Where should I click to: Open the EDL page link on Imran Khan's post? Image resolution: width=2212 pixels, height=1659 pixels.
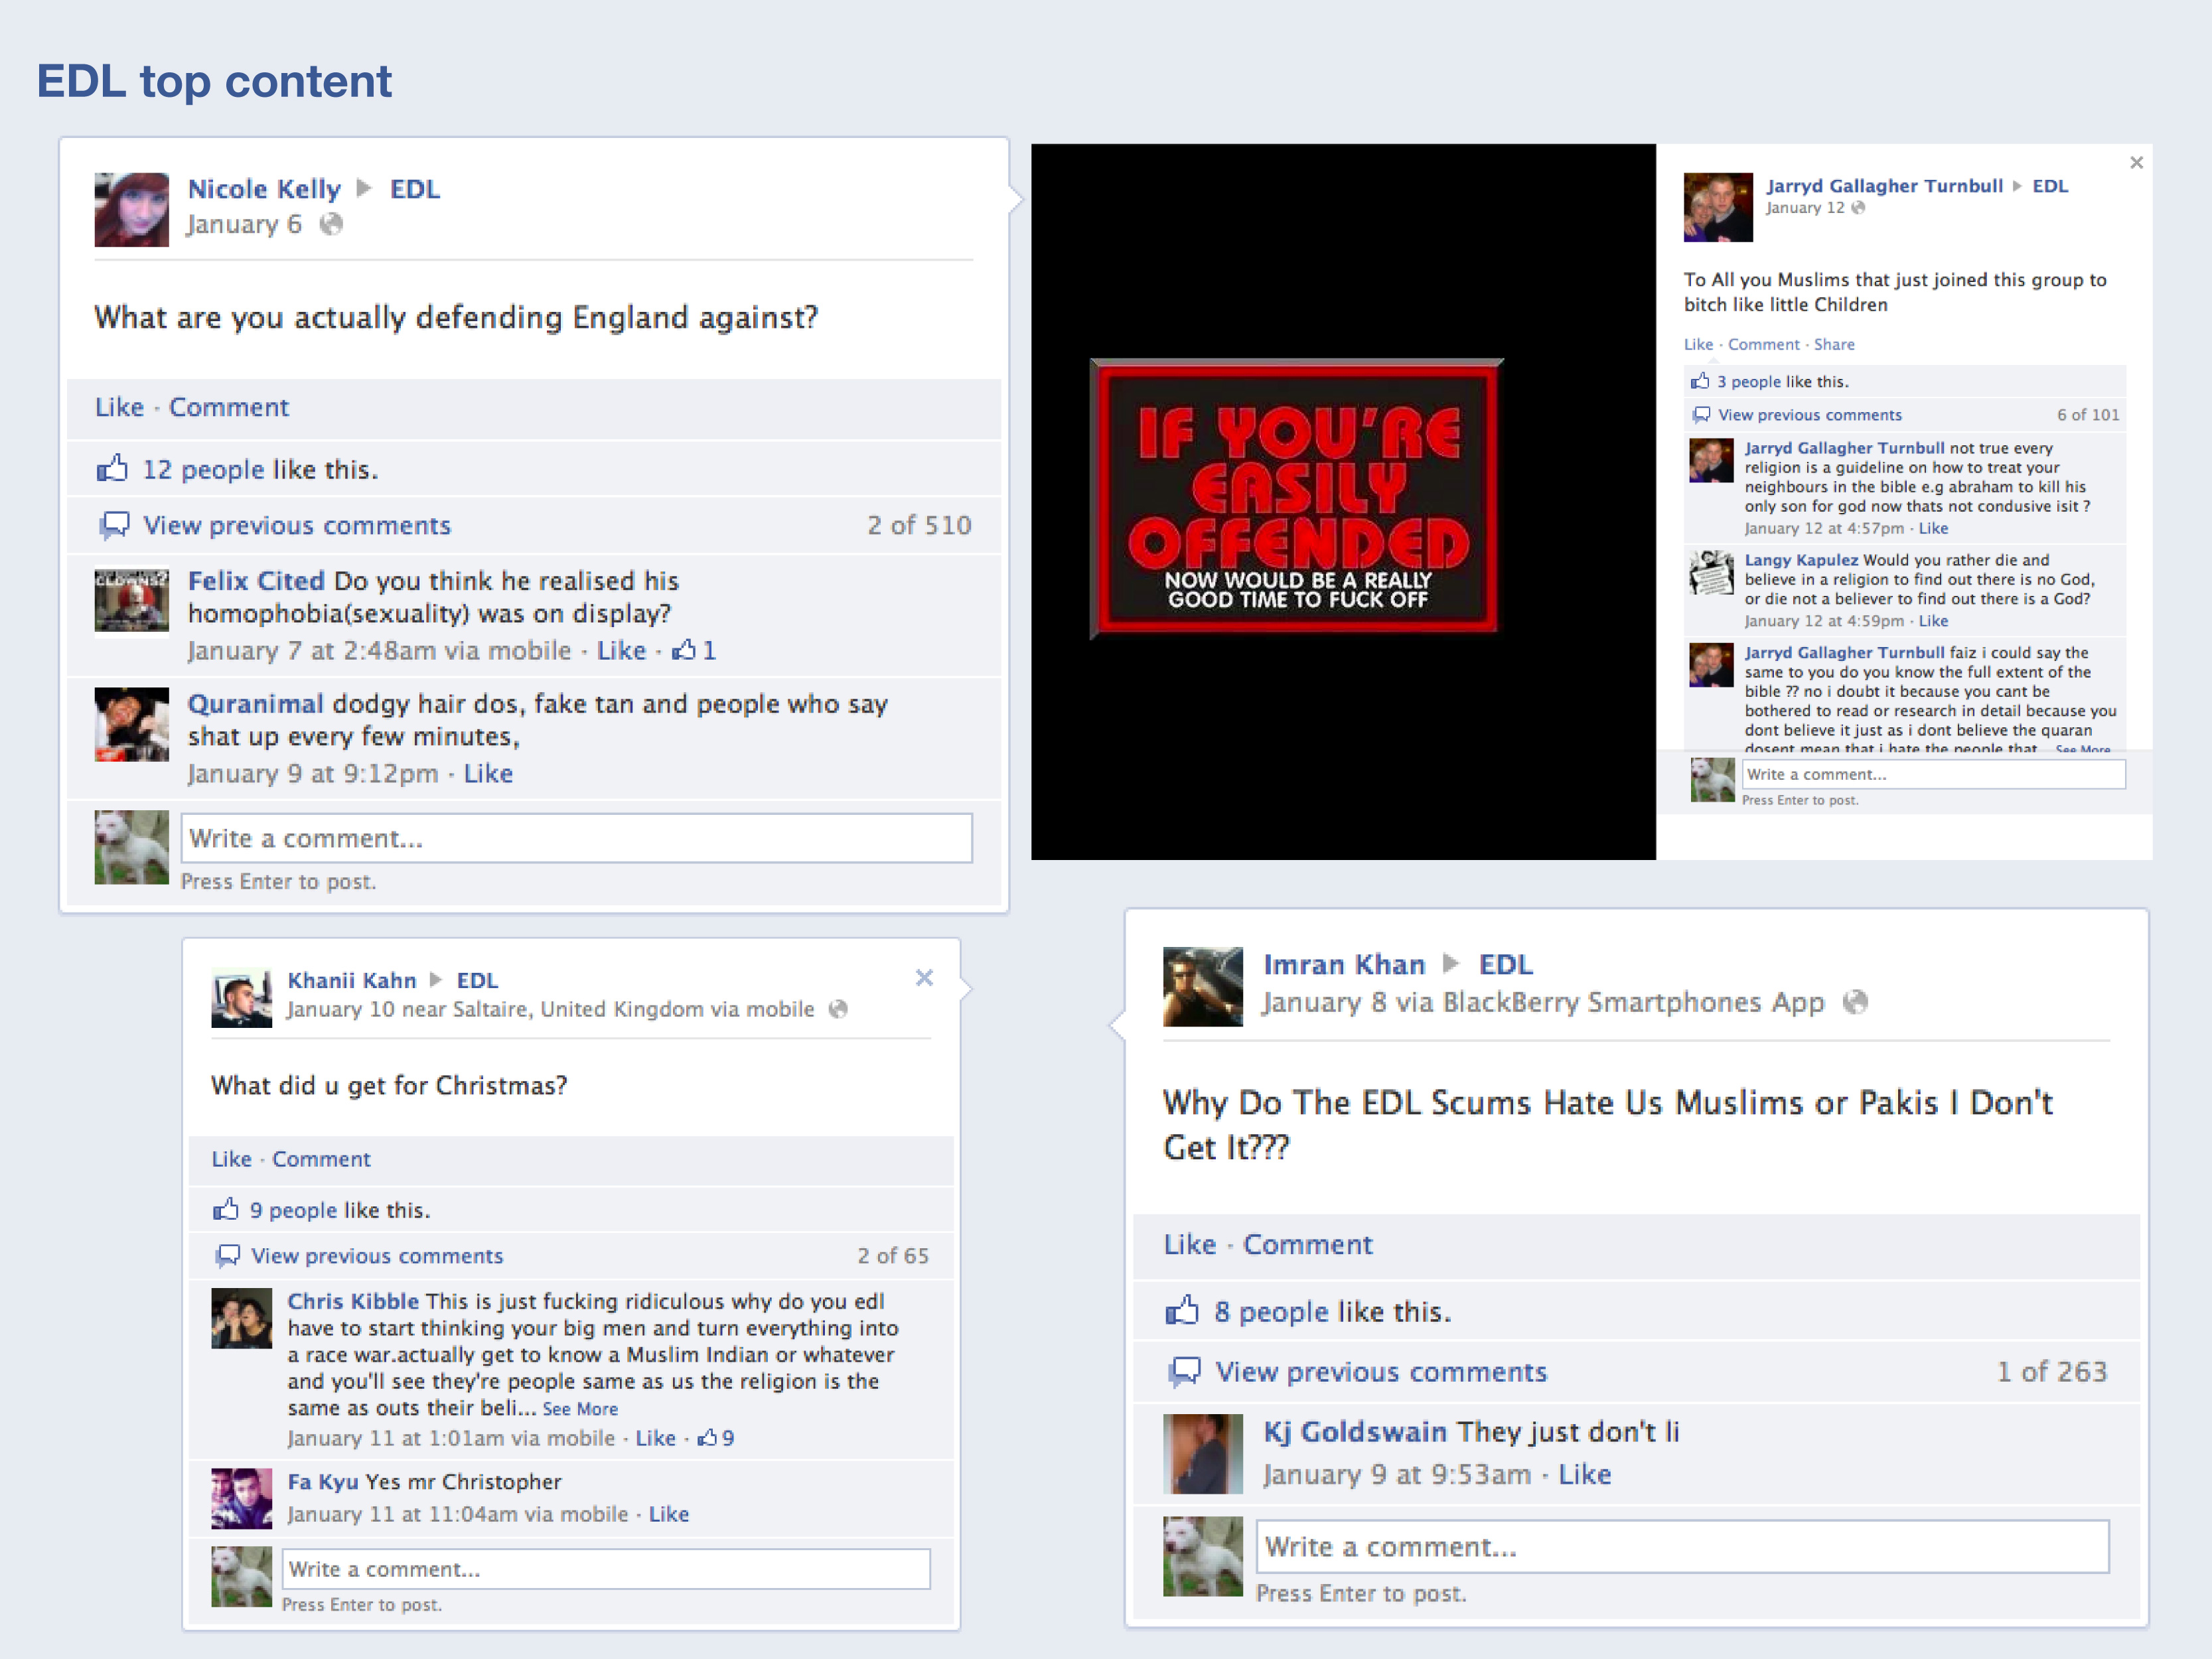(1505, 964)
